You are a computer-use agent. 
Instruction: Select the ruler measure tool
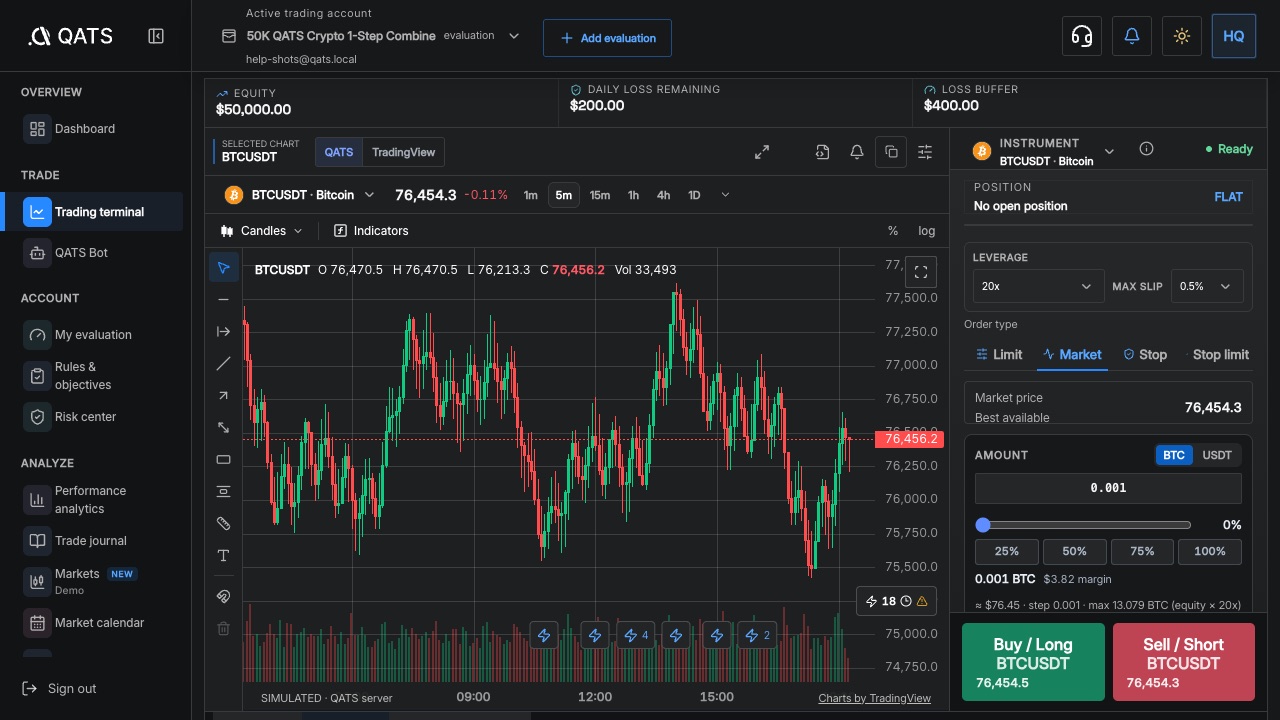[223, 523]
